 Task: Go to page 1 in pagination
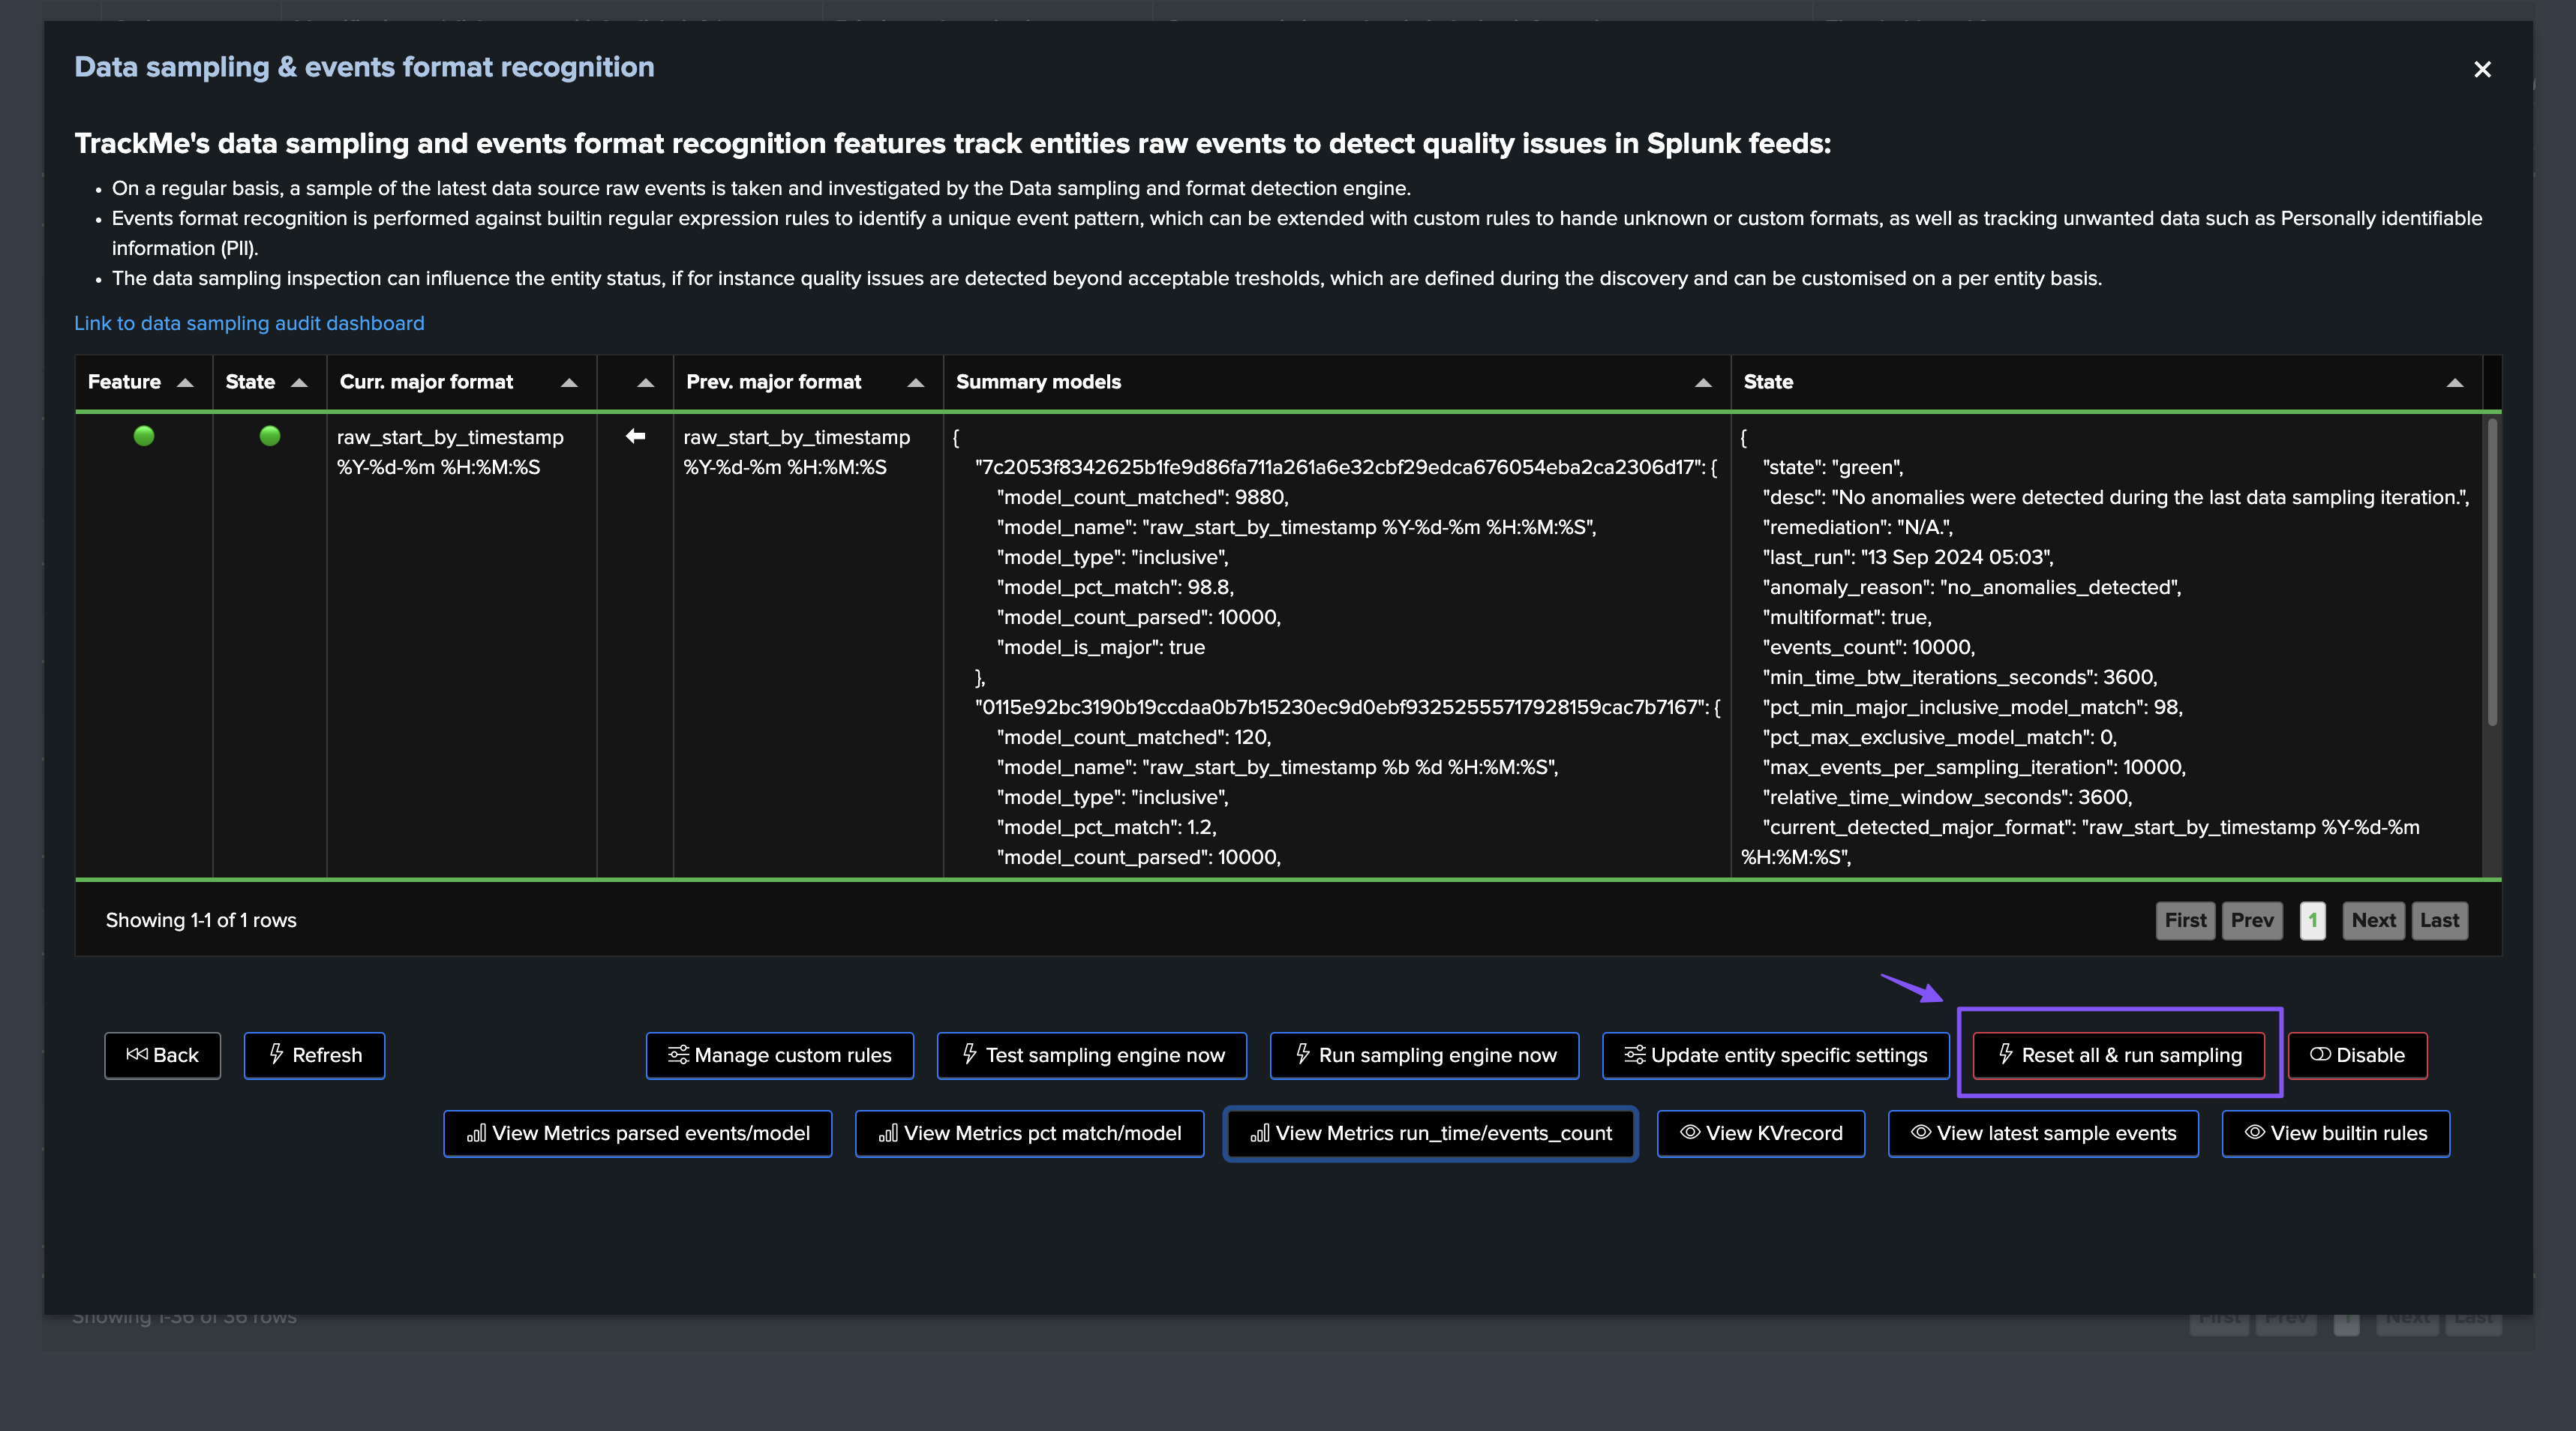point(2313,920)
